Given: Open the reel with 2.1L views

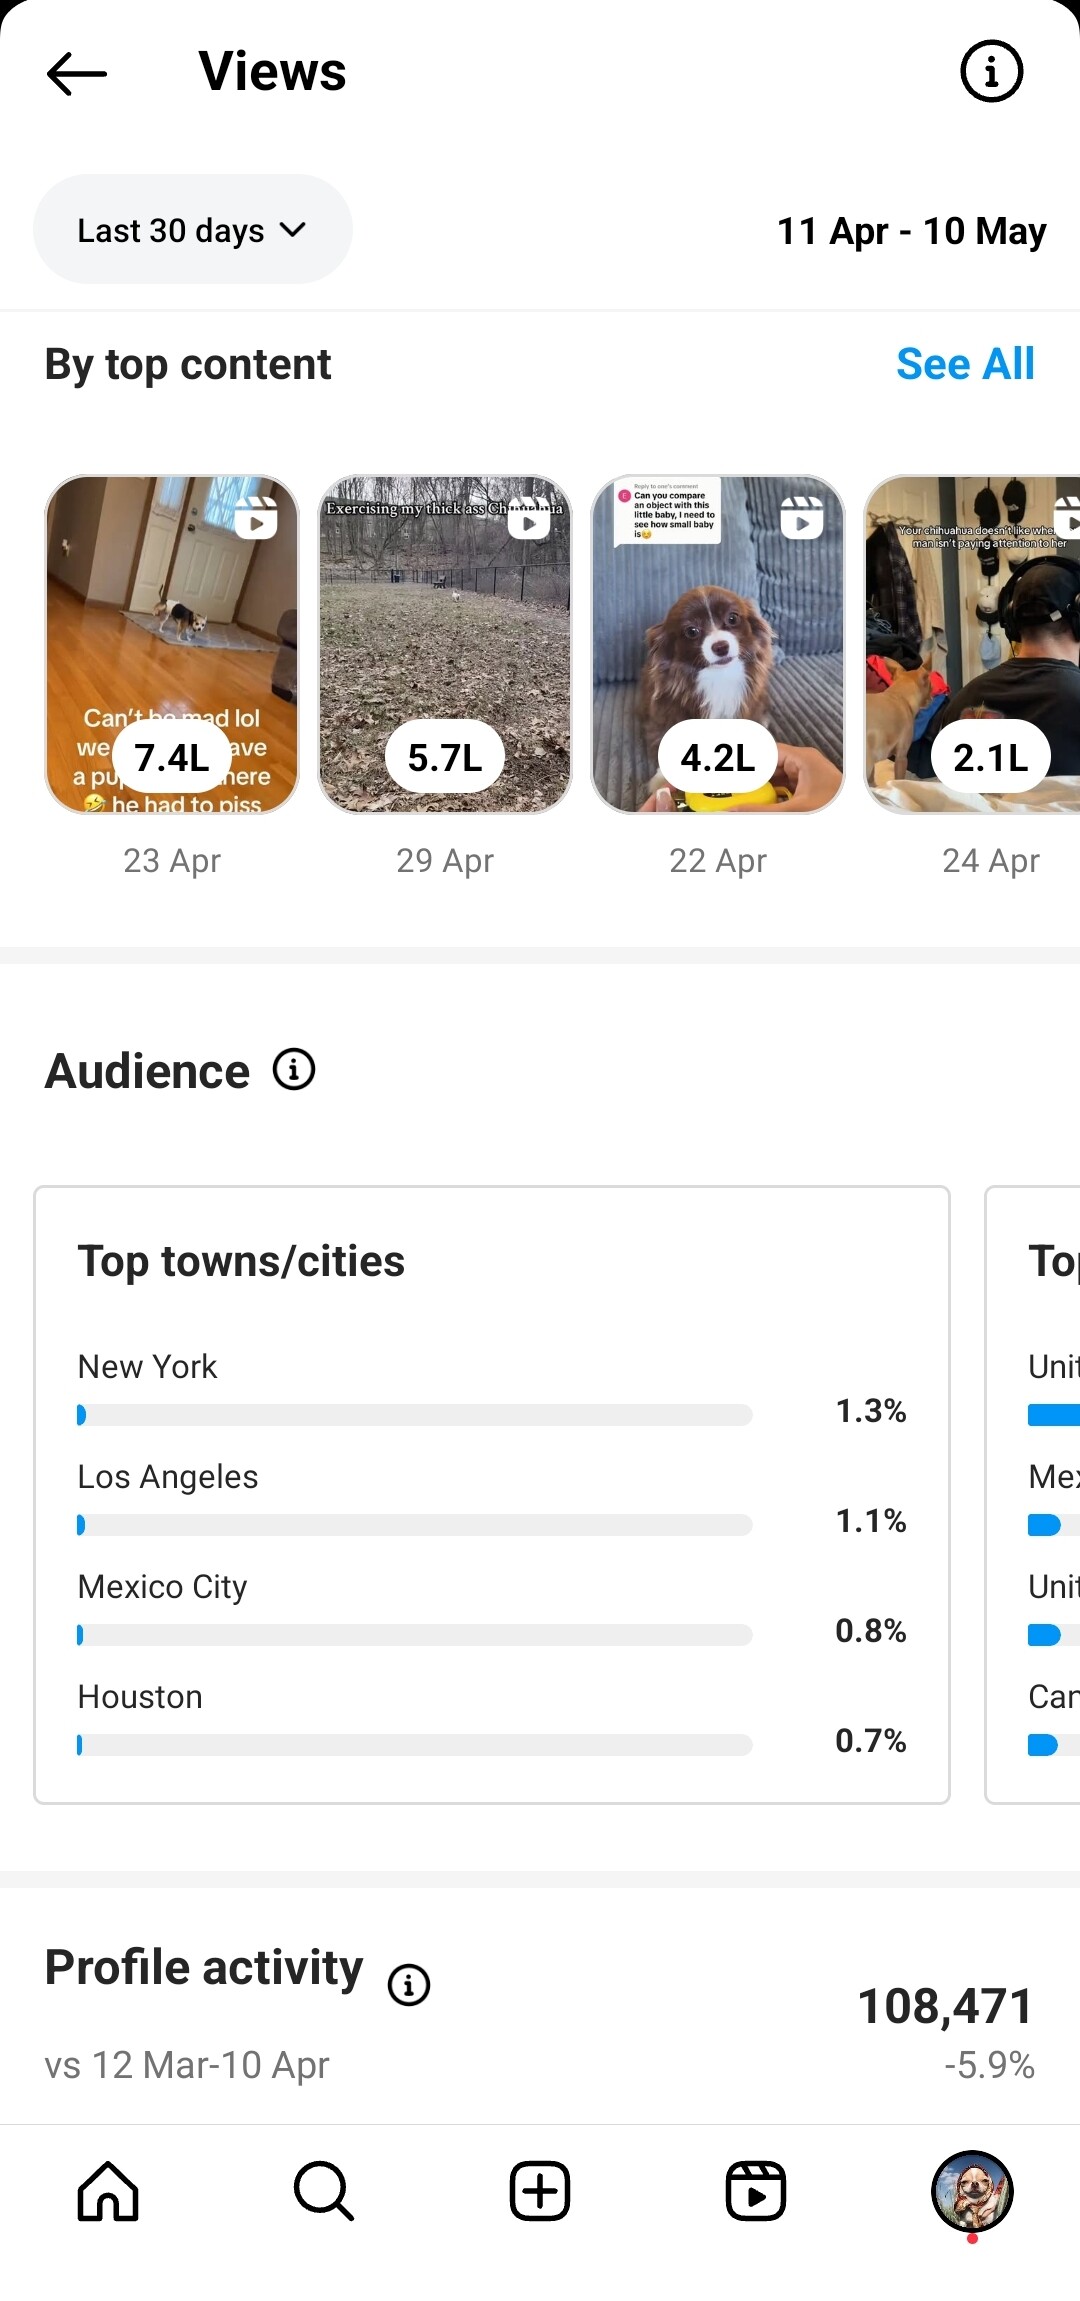Looking at the screenshot, I should 972,644.
